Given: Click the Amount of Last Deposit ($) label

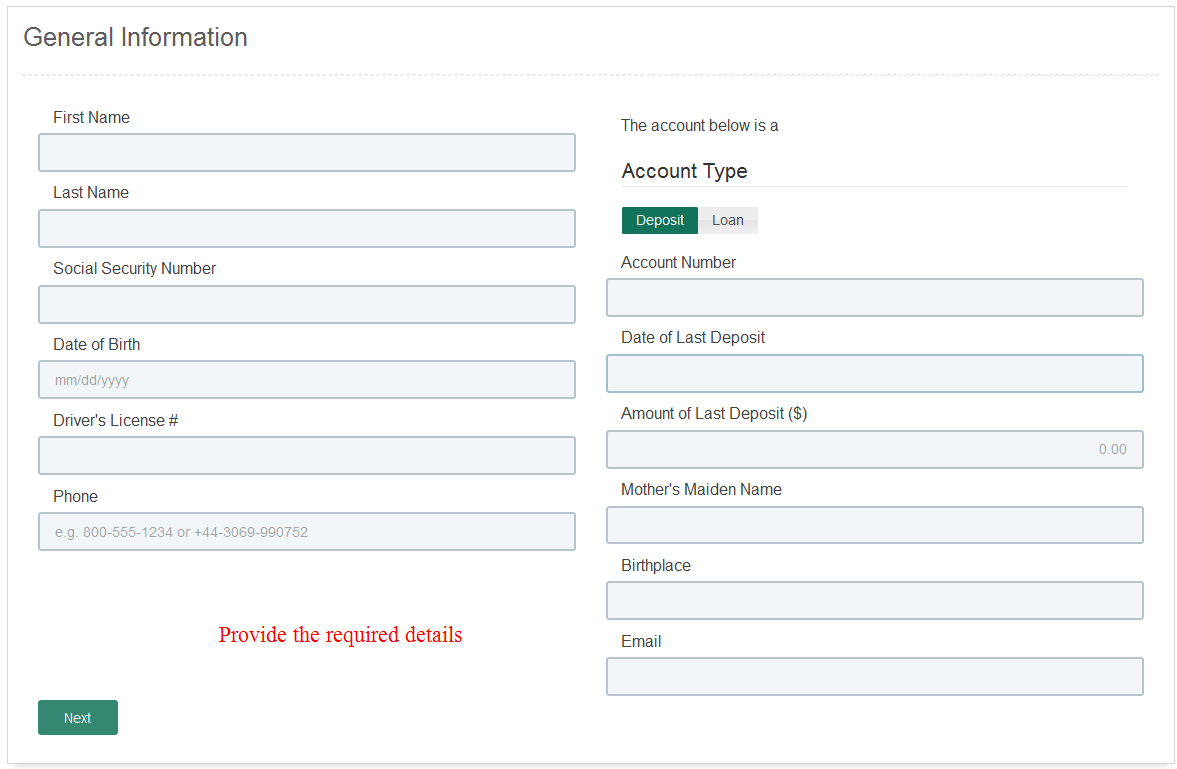Looking at the screenshot, I should 714,414.
